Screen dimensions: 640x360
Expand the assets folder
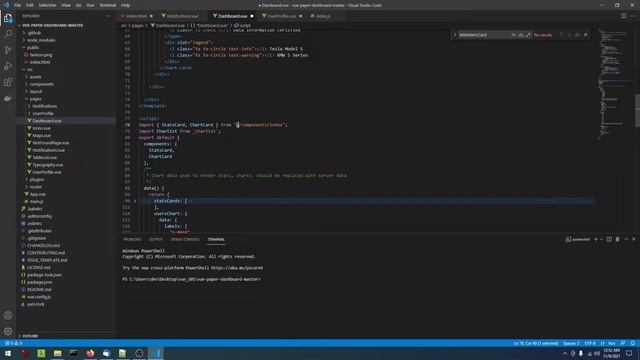(36, 77)
